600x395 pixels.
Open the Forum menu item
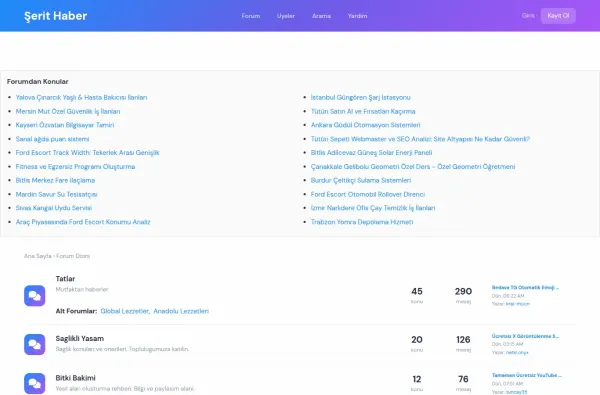(251, 16)
